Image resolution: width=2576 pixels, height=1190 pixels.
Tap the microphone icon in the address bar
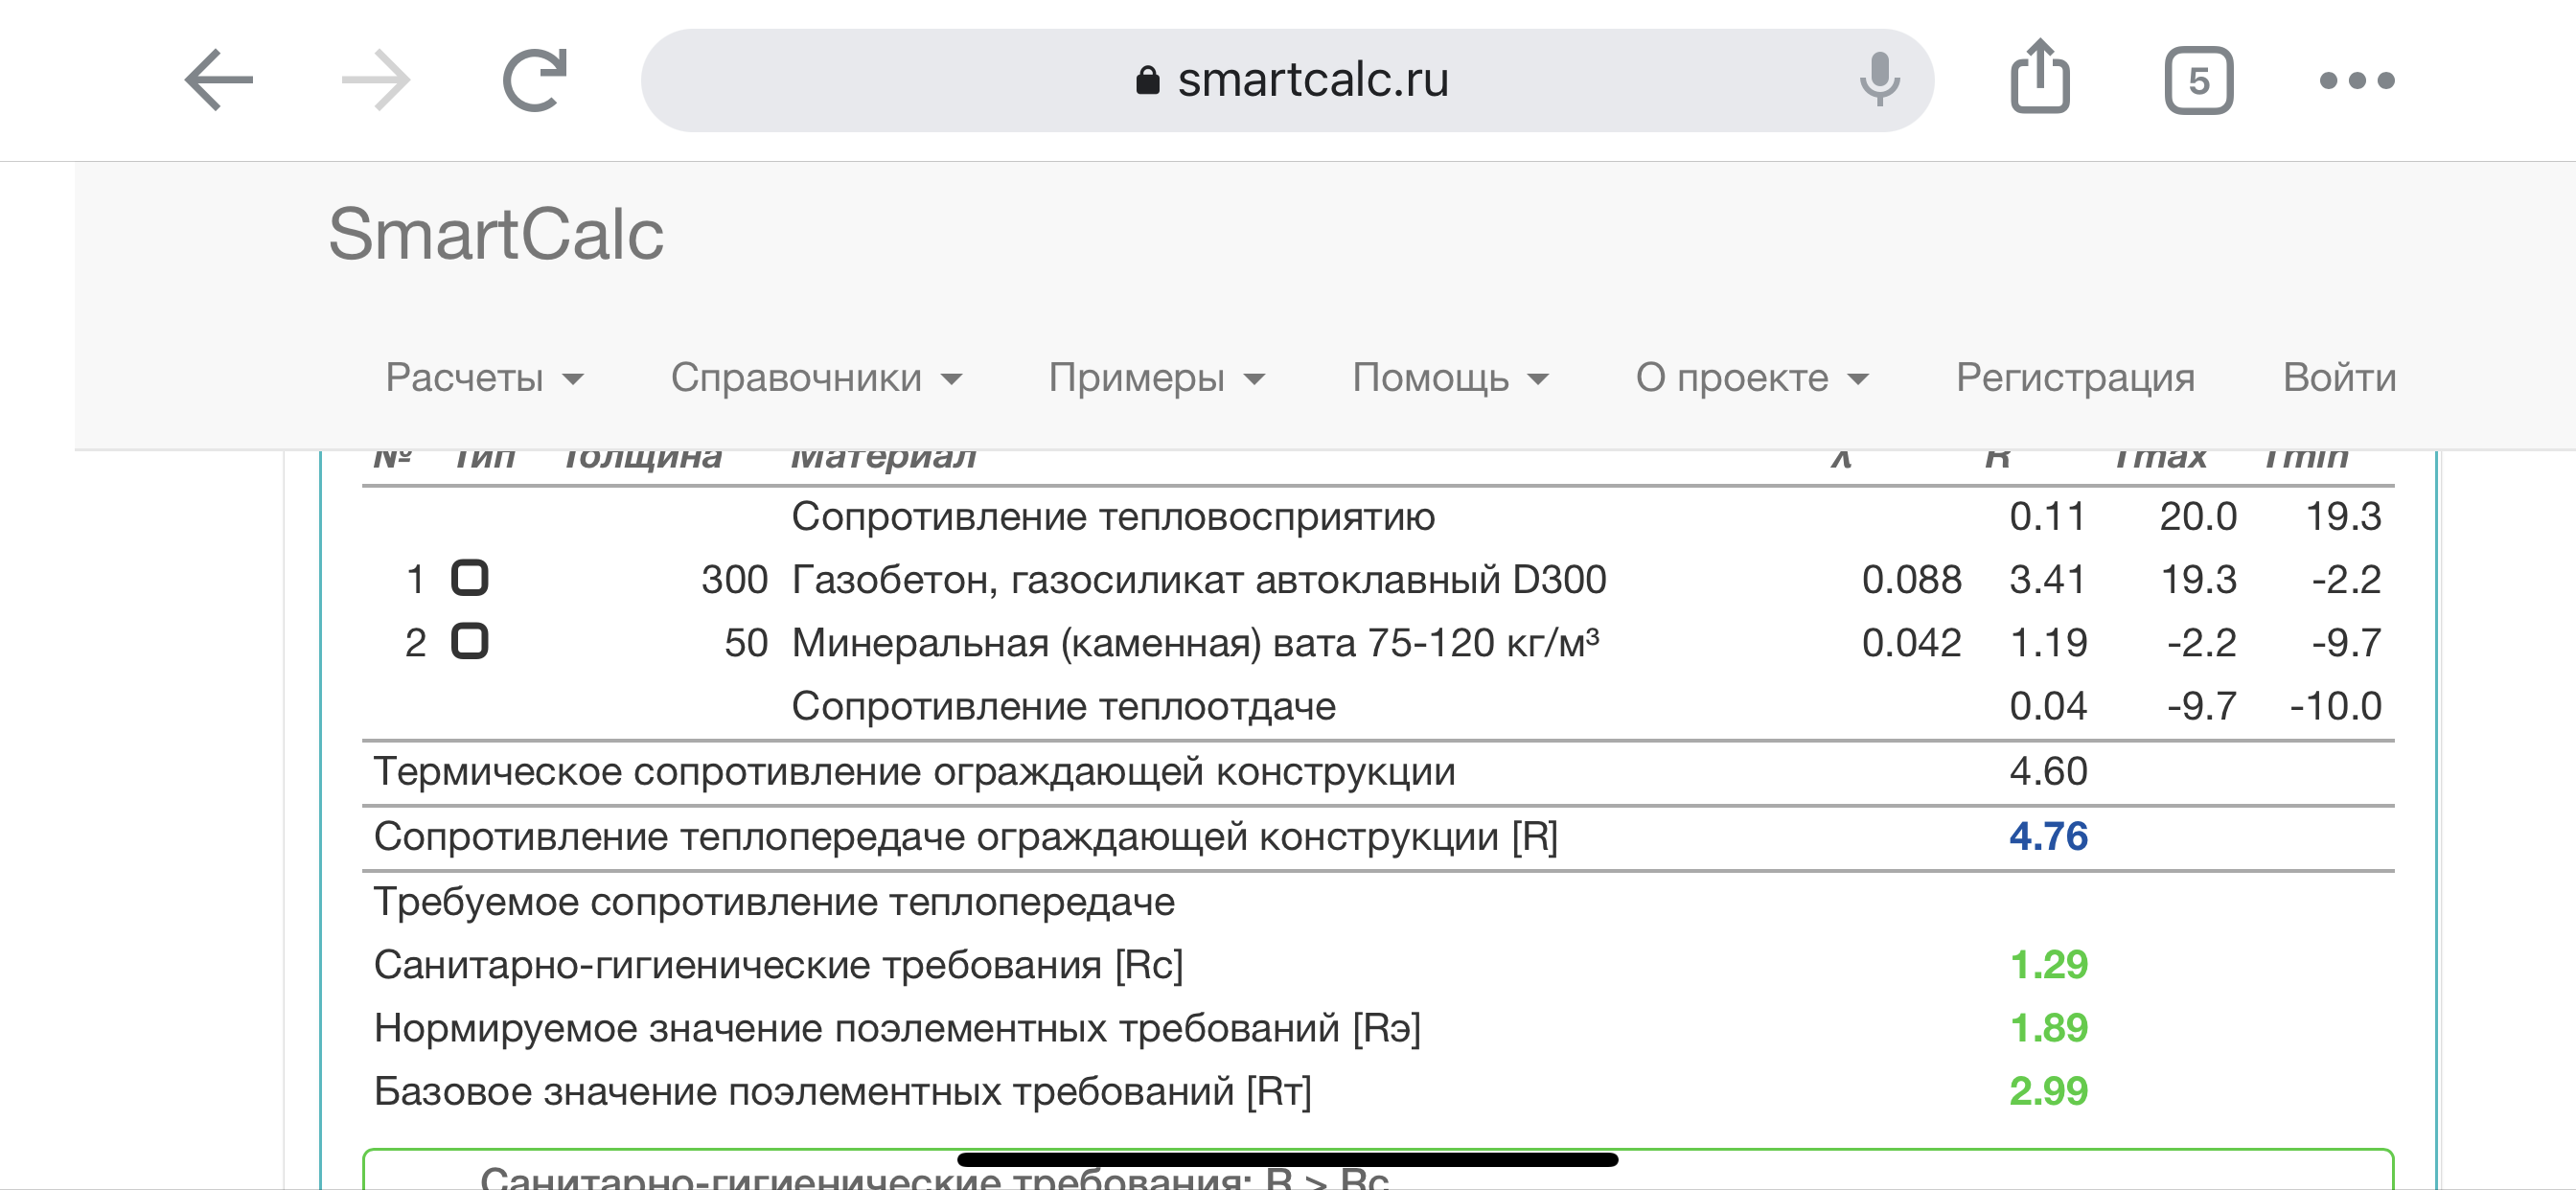click(x=1879, y=80)
